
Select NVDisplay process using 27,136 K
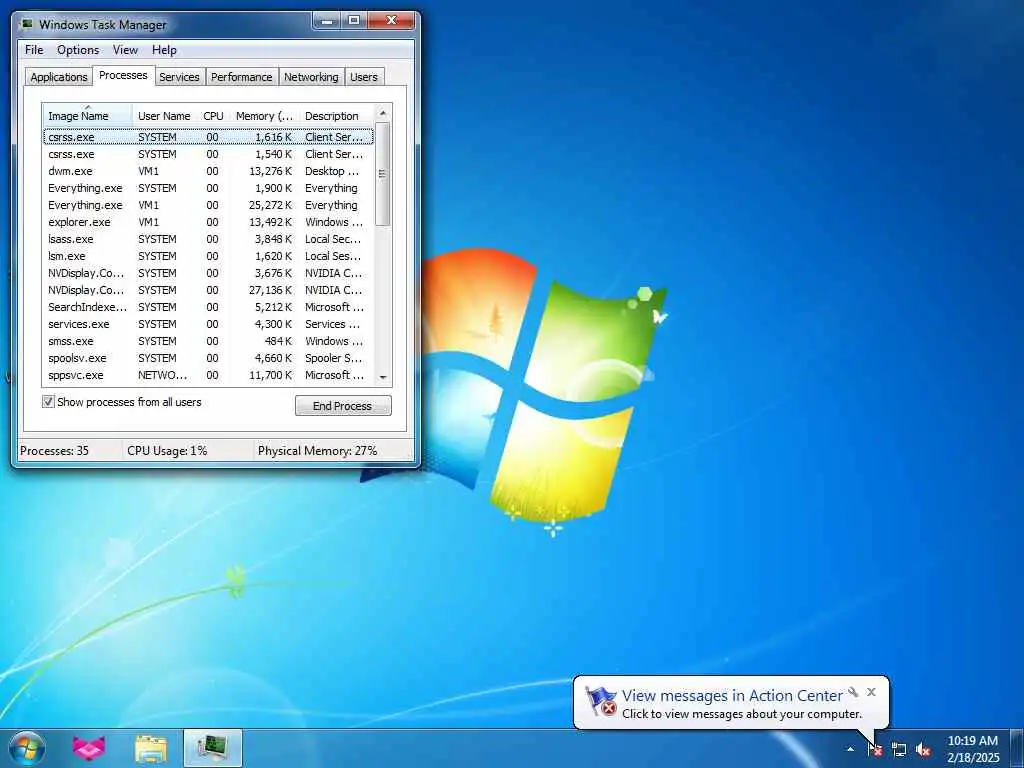tap(208, 290)
